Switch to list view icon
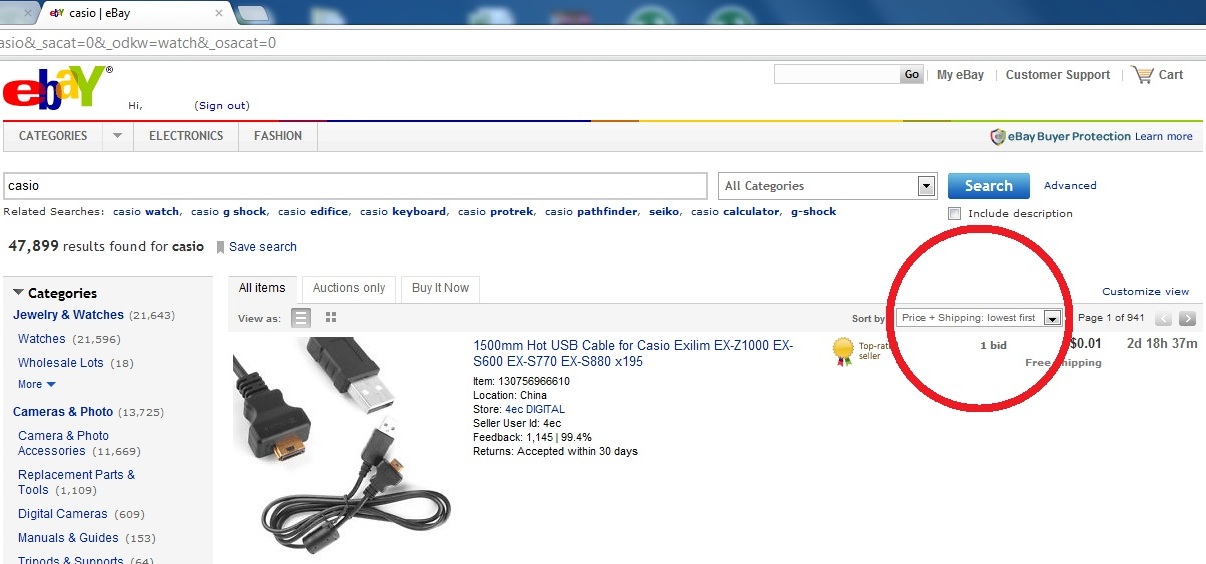This screenshot has height=564, width=1206. coord(301,318)
